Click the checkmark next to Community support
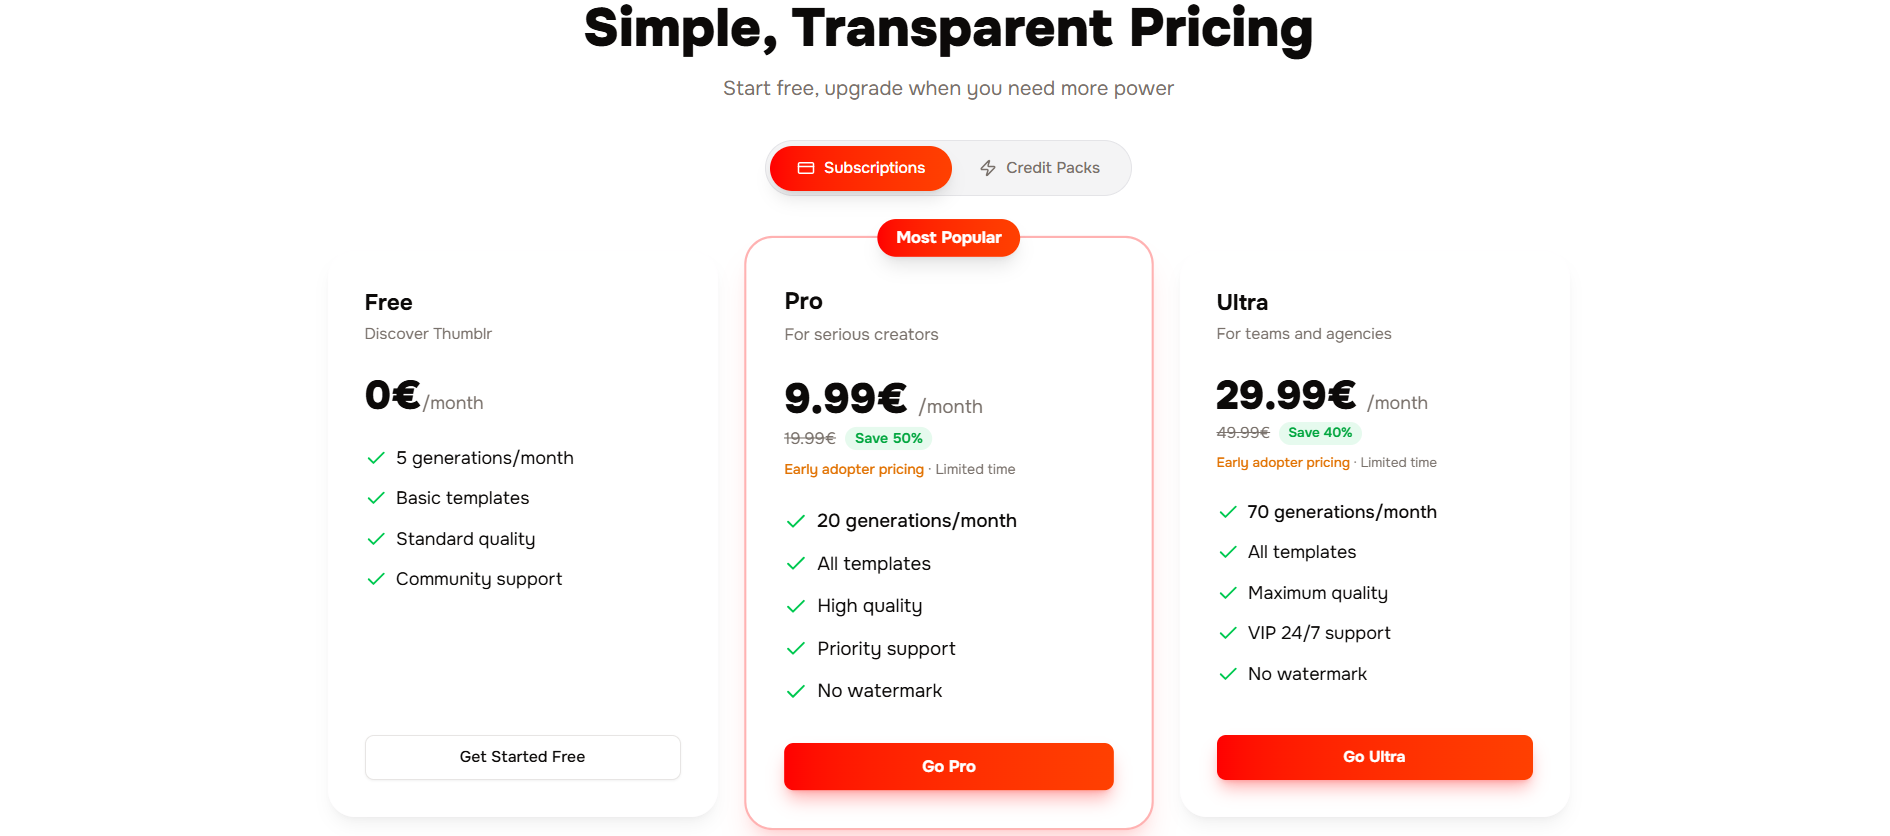Viewport: 1890px width, 836px height. pos(375,578)
